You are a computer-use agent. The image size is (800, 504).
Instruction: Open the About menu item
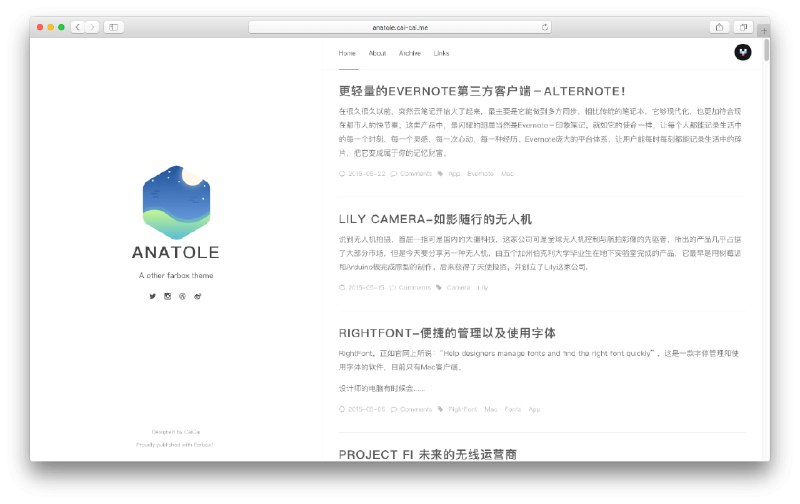point(377,53)
